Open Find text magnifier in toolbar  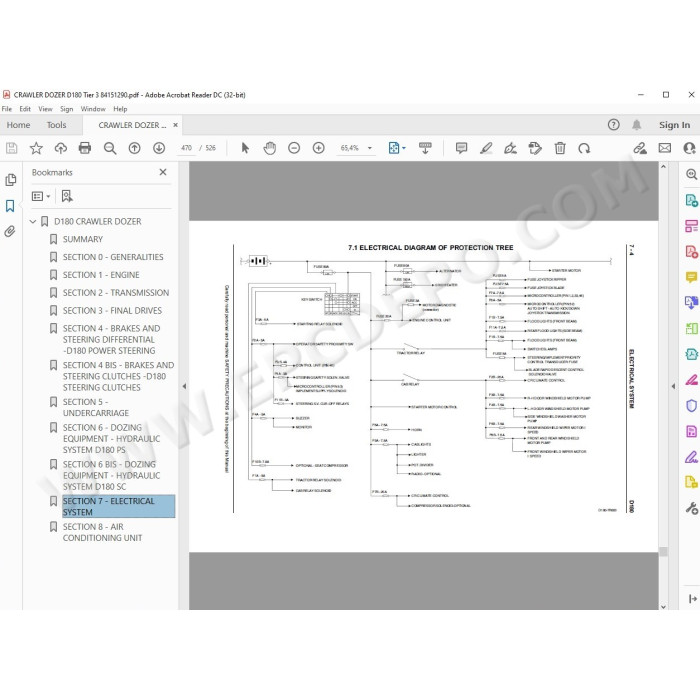tap(110, 148)
